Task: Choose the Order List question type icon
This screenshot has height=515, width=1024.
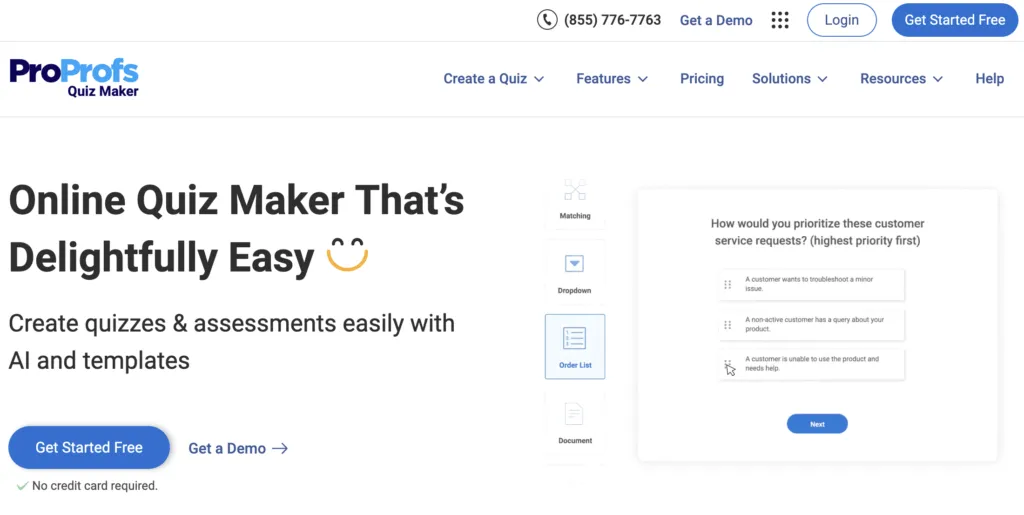Action: pyautogui.click(x=575, y=338)
